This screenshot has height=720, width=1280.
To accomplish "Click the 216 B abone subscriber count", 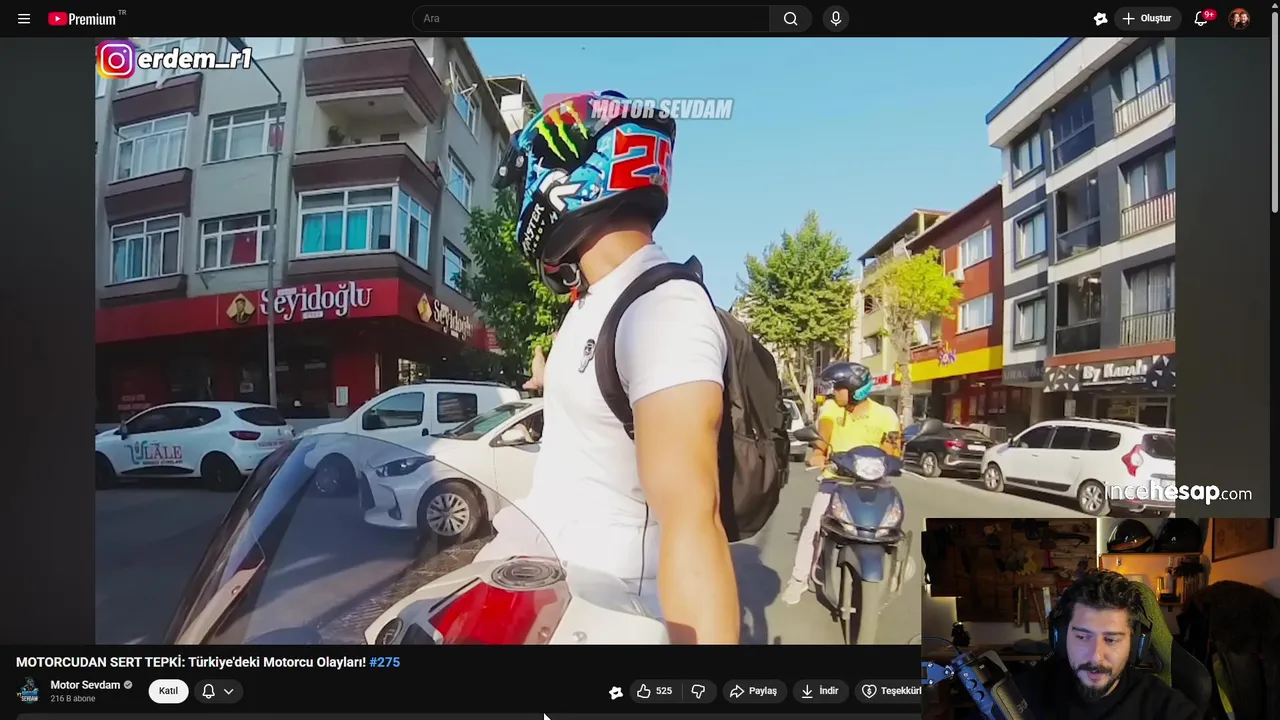I will click(x=72, y=699).
